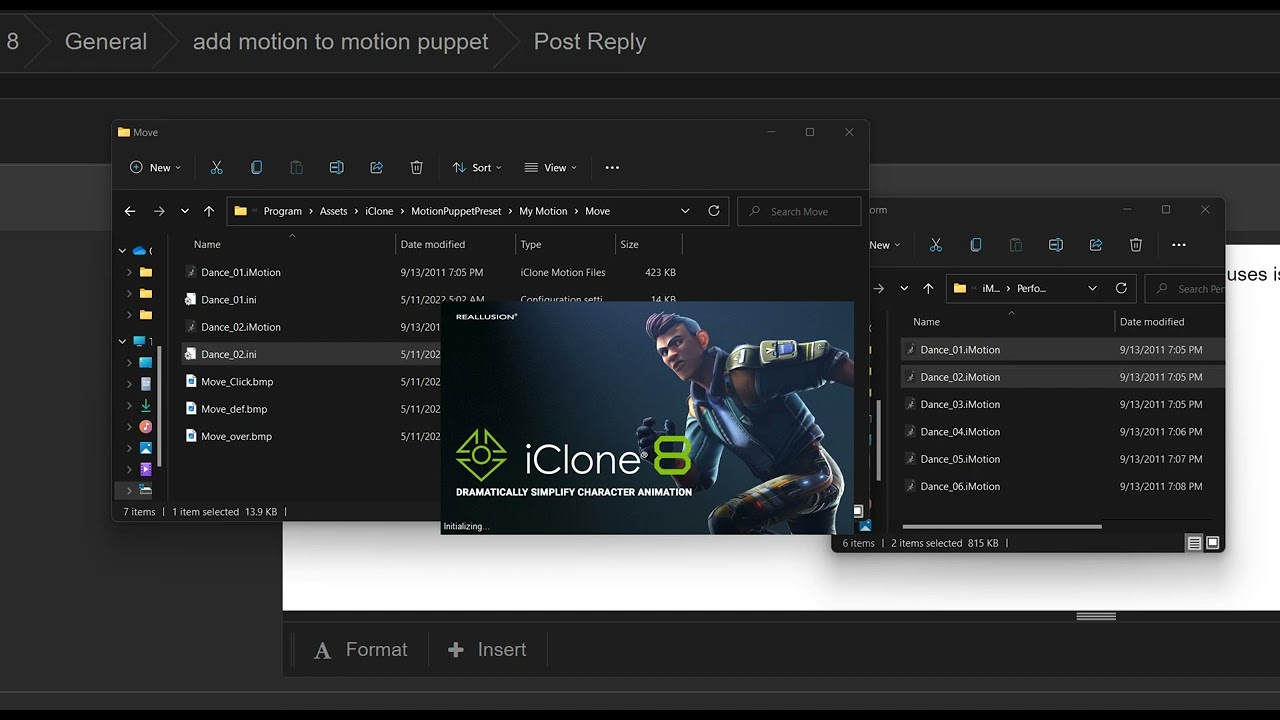Open the Sort dropdown in Move window
Viewport: 1280px width, 720px height.
pyautogui.click(x=477, y=168)
